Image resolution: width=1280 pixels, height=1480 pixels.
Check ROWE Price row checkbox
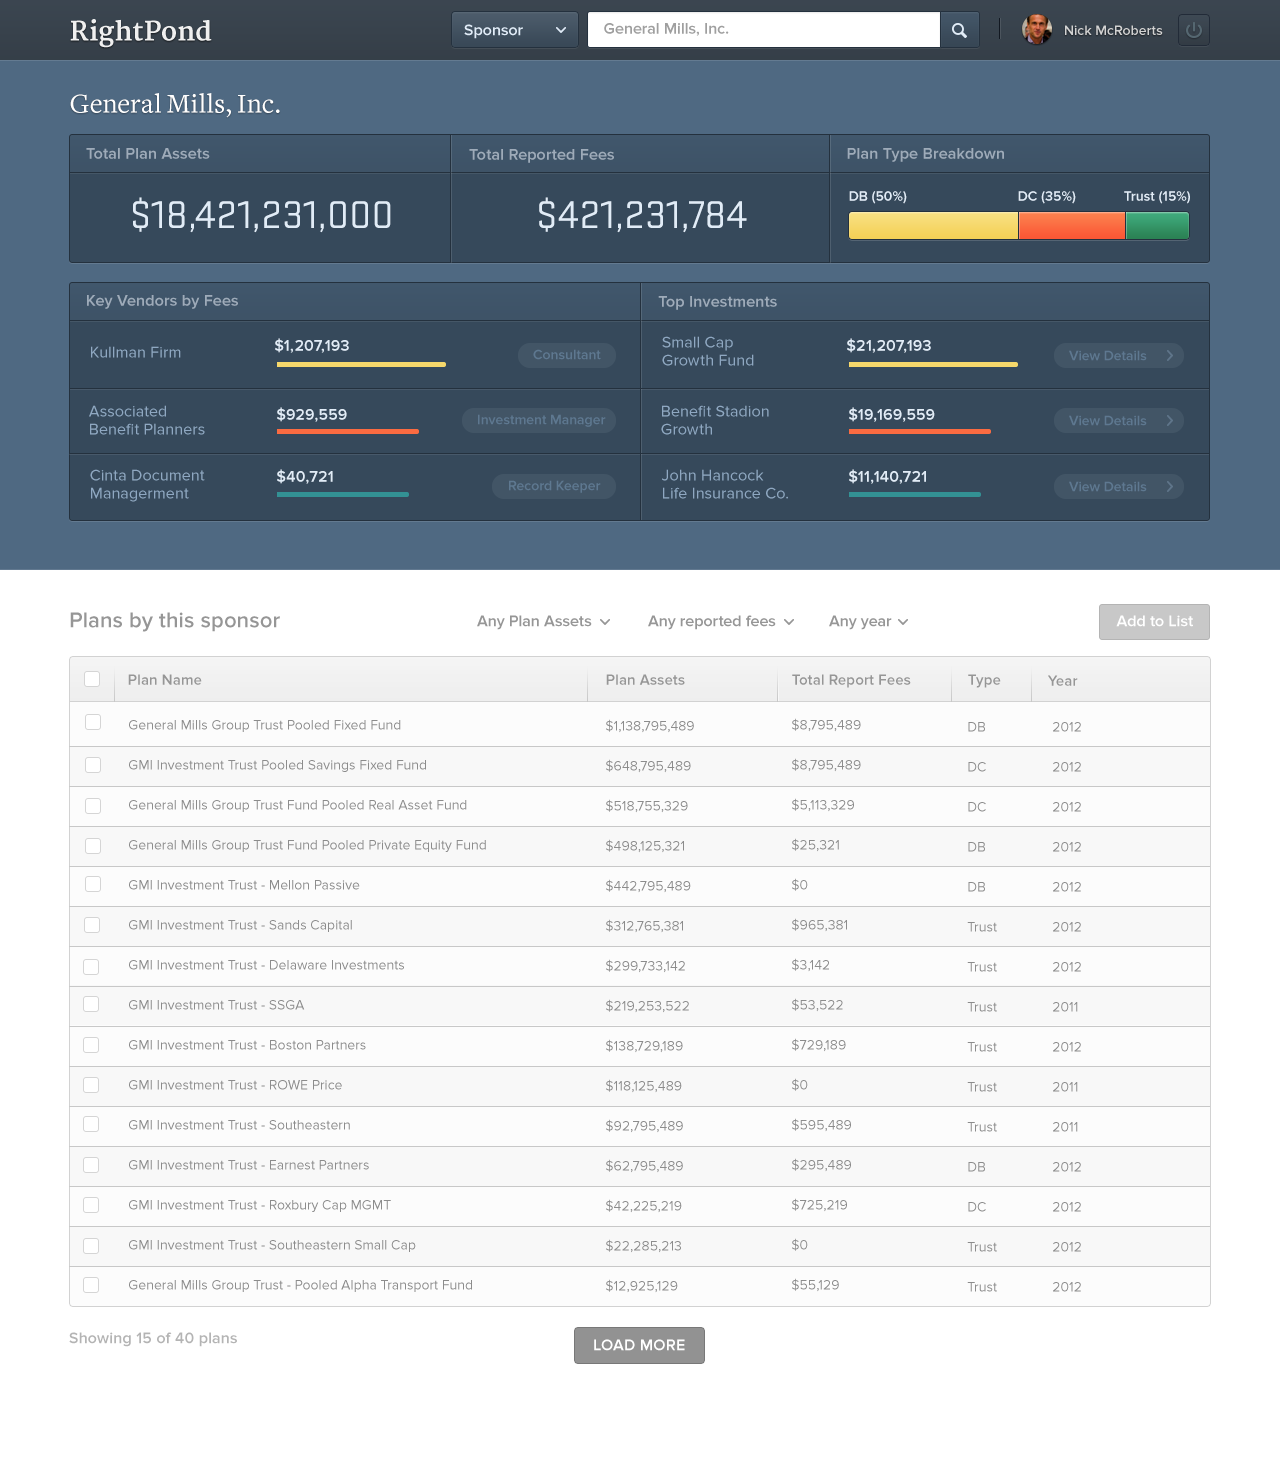coord(91,1085)
